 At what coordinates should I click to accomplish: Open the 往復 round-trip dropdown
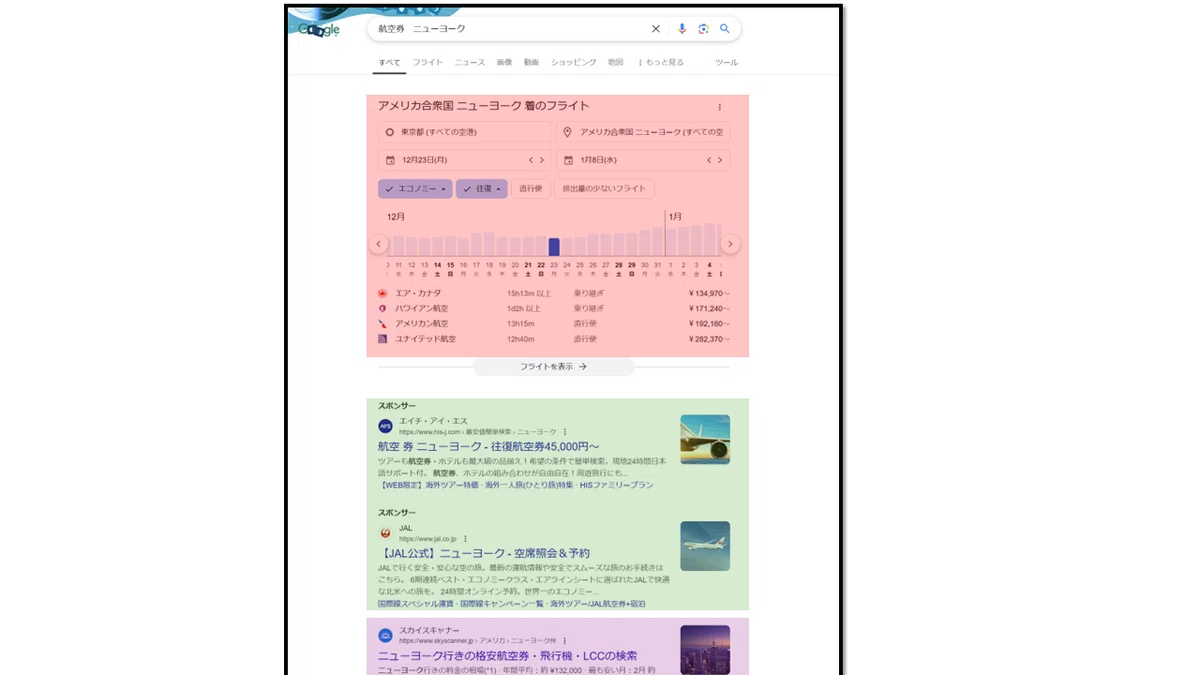click(482, 188)
